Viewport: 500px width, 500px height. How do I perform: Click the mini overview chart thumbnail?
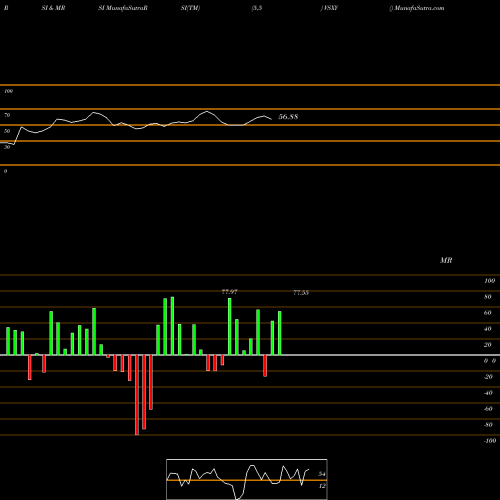[247, 479]
